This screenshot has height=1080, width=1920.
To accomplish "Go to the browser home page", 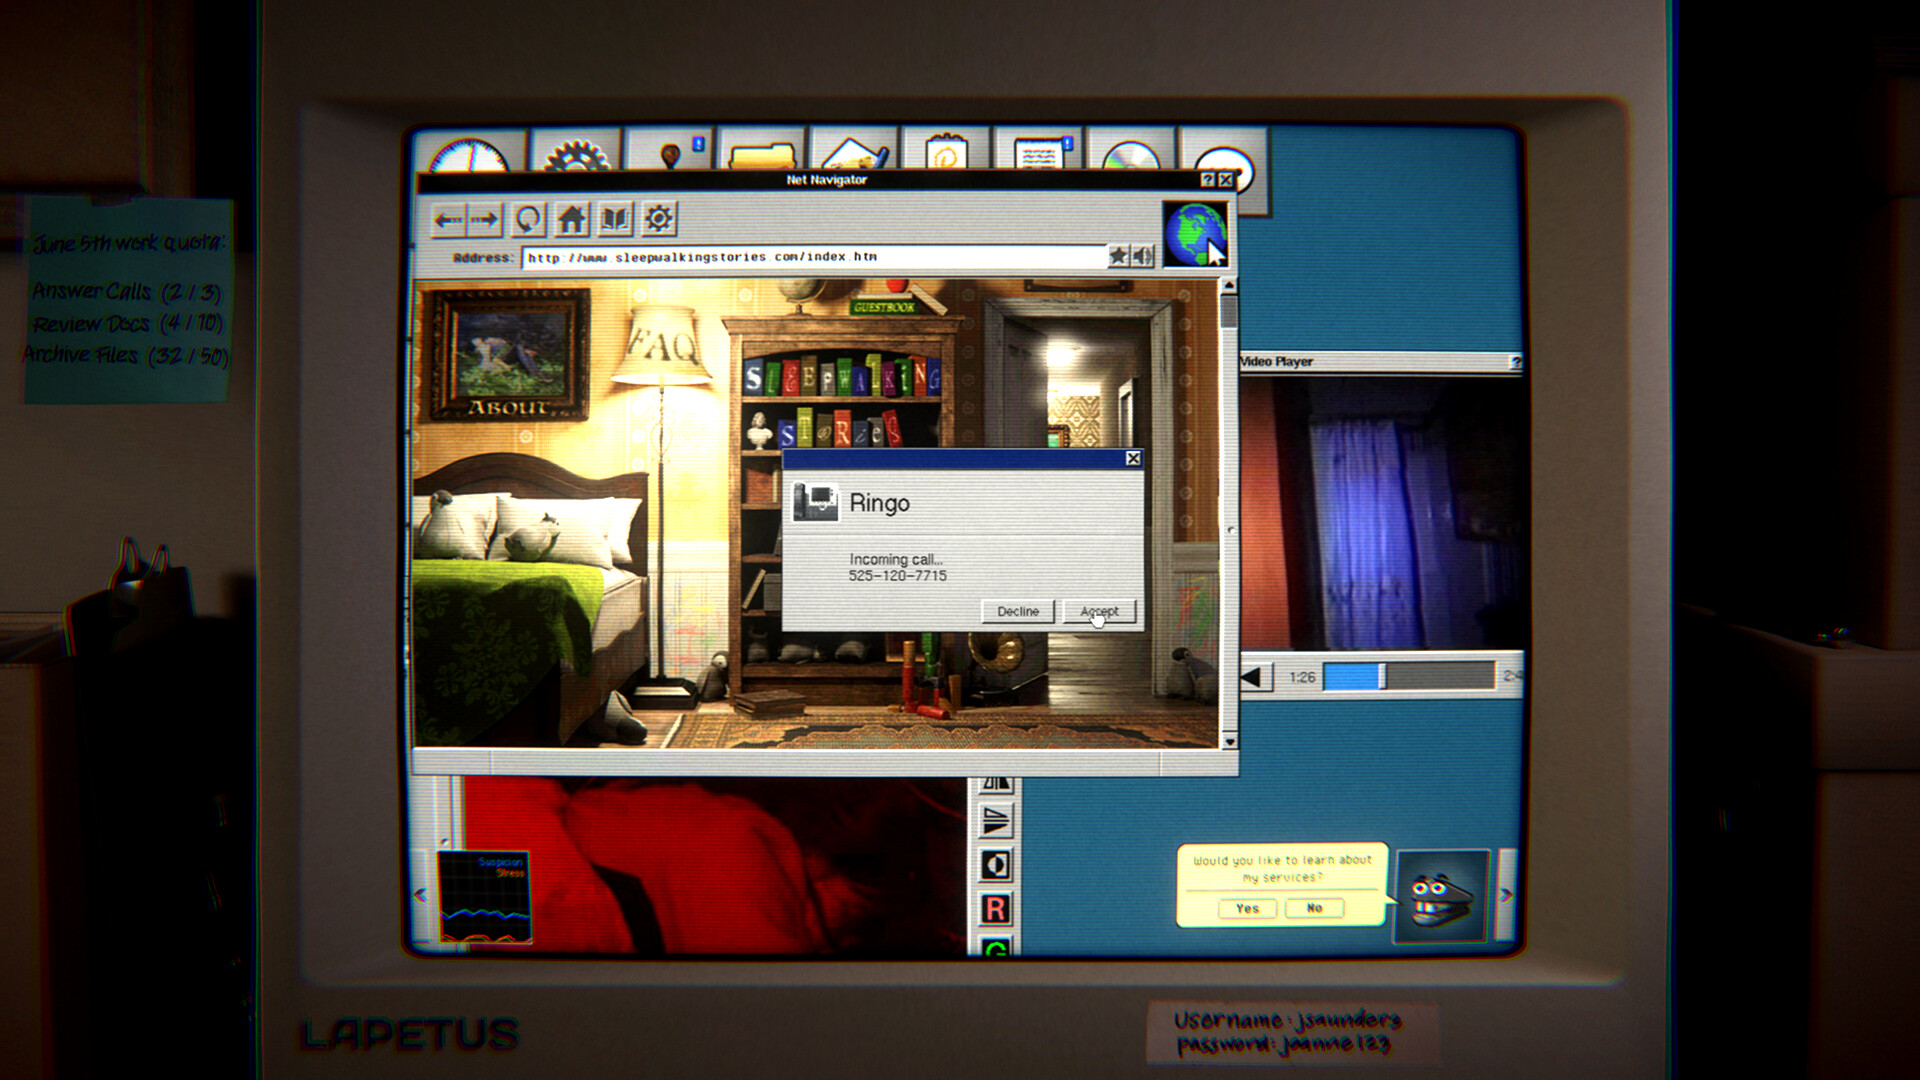I will click(572, 219).
